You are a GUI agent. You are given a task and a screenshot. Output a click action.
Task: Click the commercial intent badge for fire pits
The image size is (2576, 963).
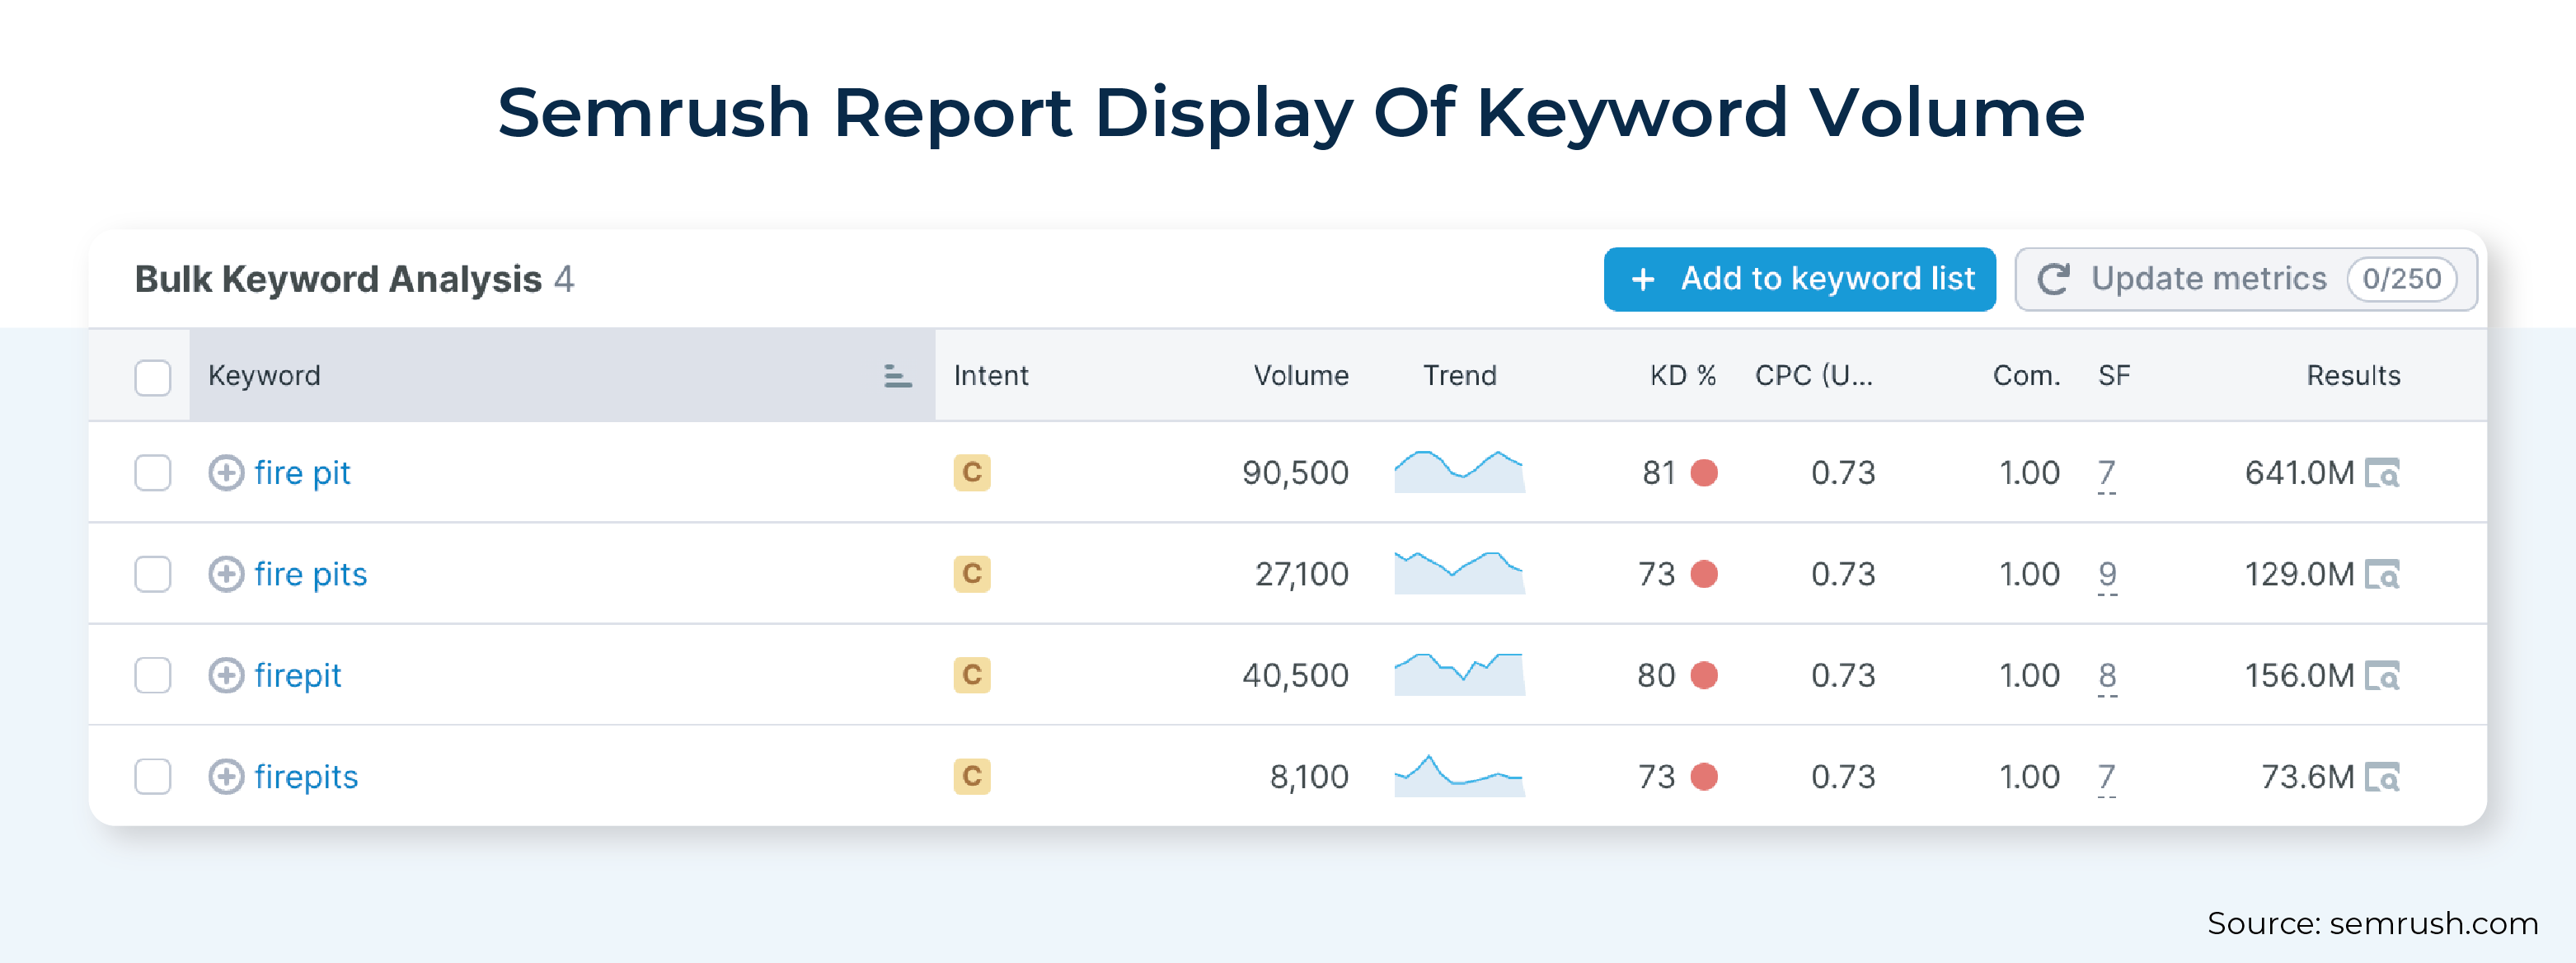972,574
